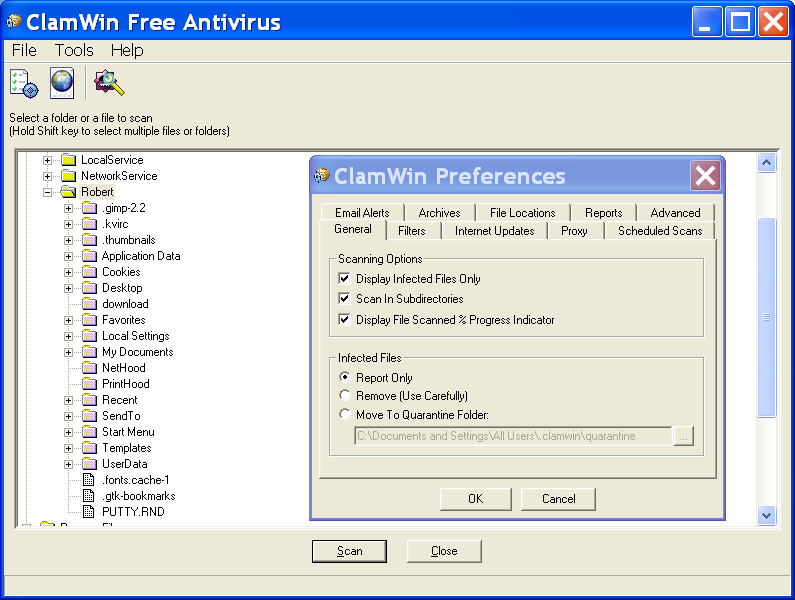The width and height of the screenshot is (795, 600).
Task: Click Cancel in Preferences dialog
Action: click(558, 499)
